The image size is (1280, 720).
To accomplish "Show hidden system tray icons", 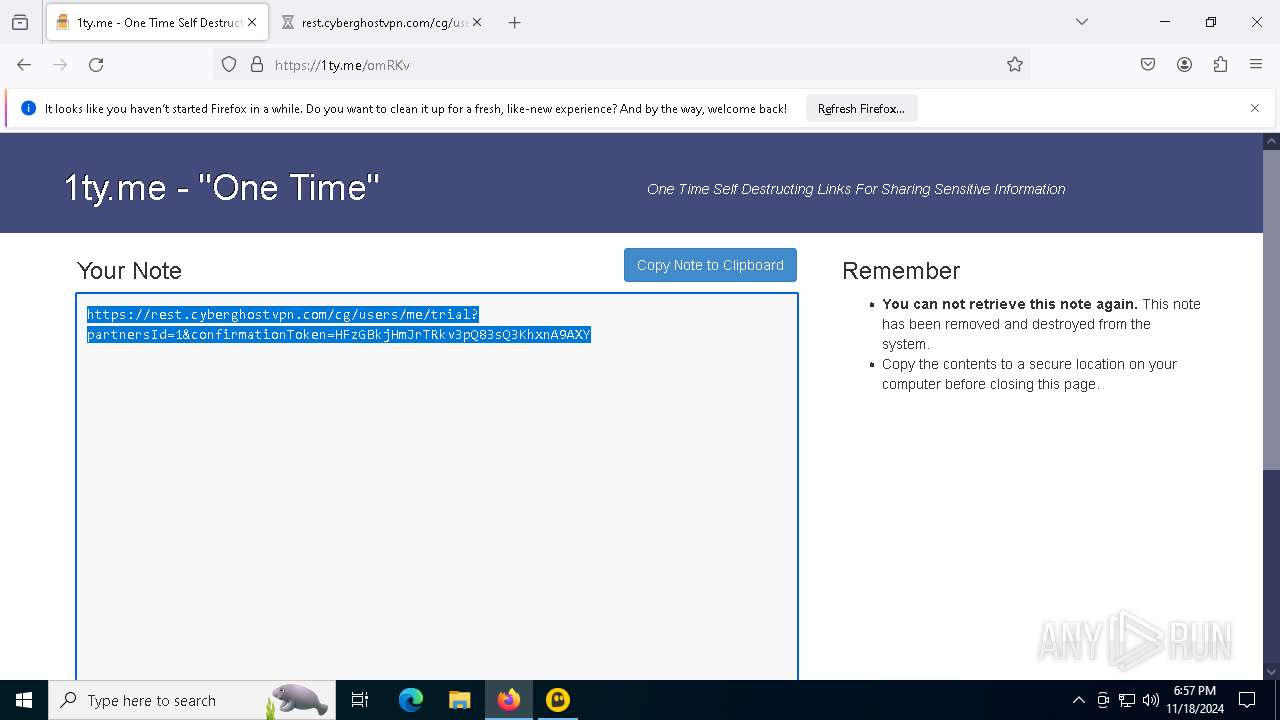I will coord(1078,700).
